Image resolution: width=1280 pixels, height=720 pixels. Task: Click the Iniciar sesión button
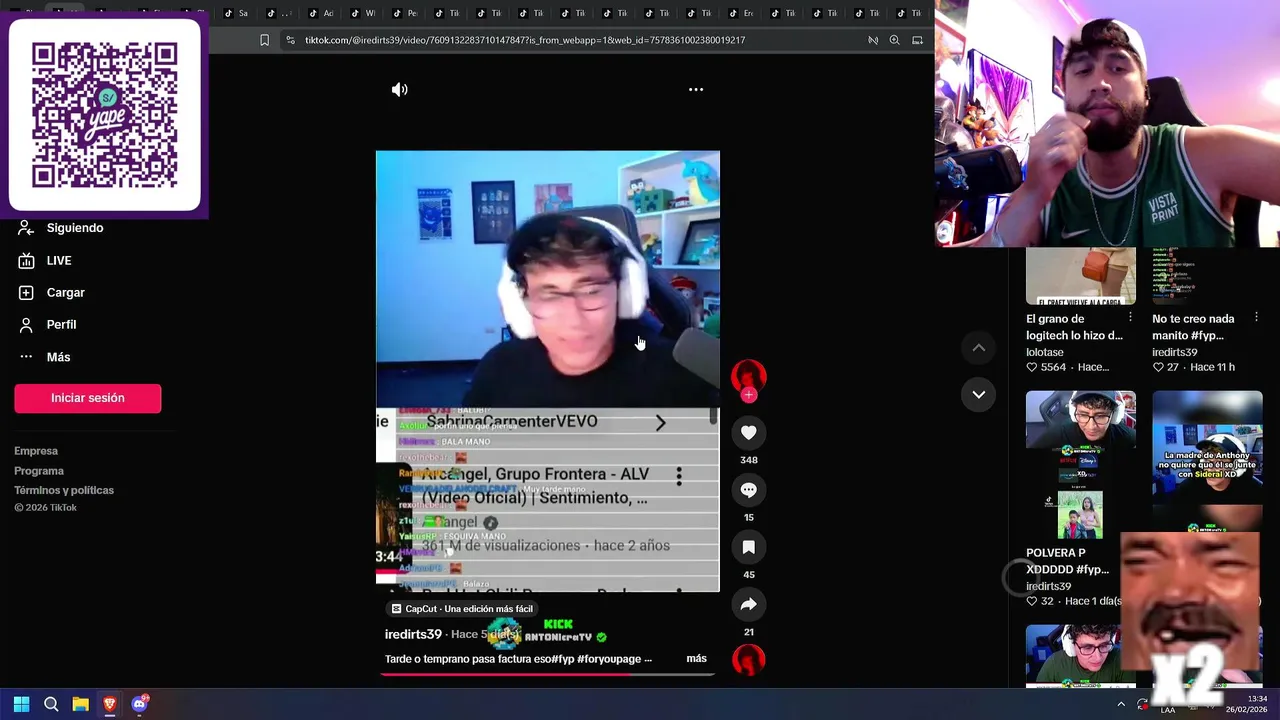[x=88, y=398]
